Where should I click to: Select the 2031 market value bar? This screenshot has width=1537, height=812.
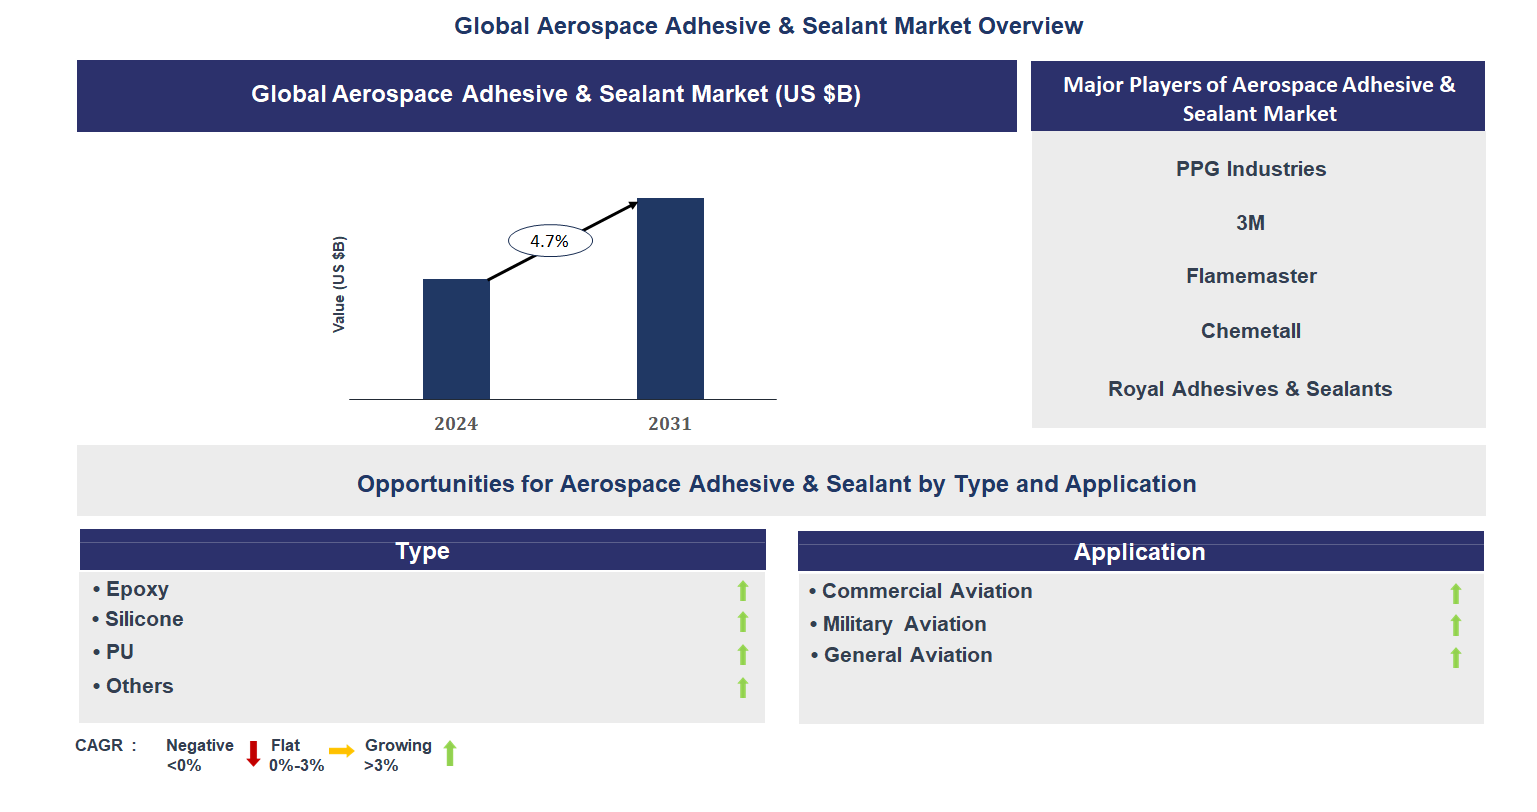670,297
